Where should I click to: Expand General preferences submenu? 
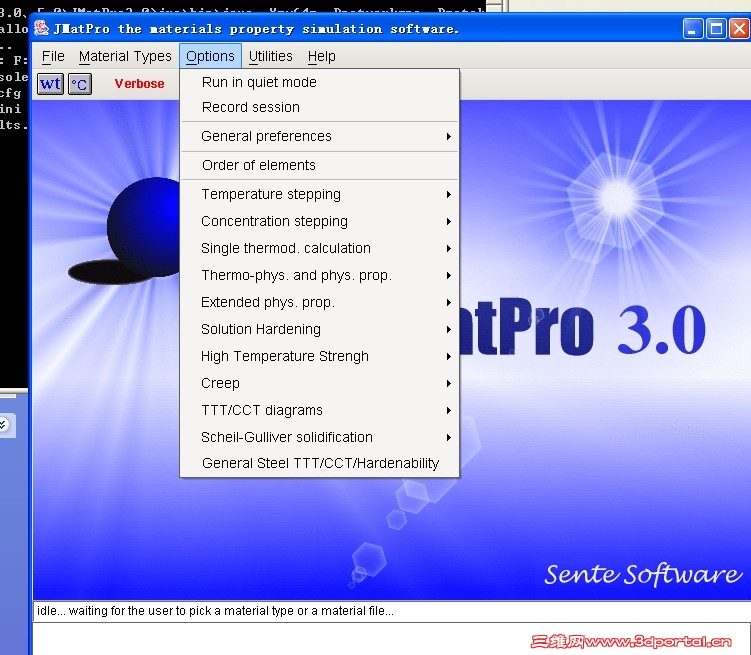click(319, 136)
